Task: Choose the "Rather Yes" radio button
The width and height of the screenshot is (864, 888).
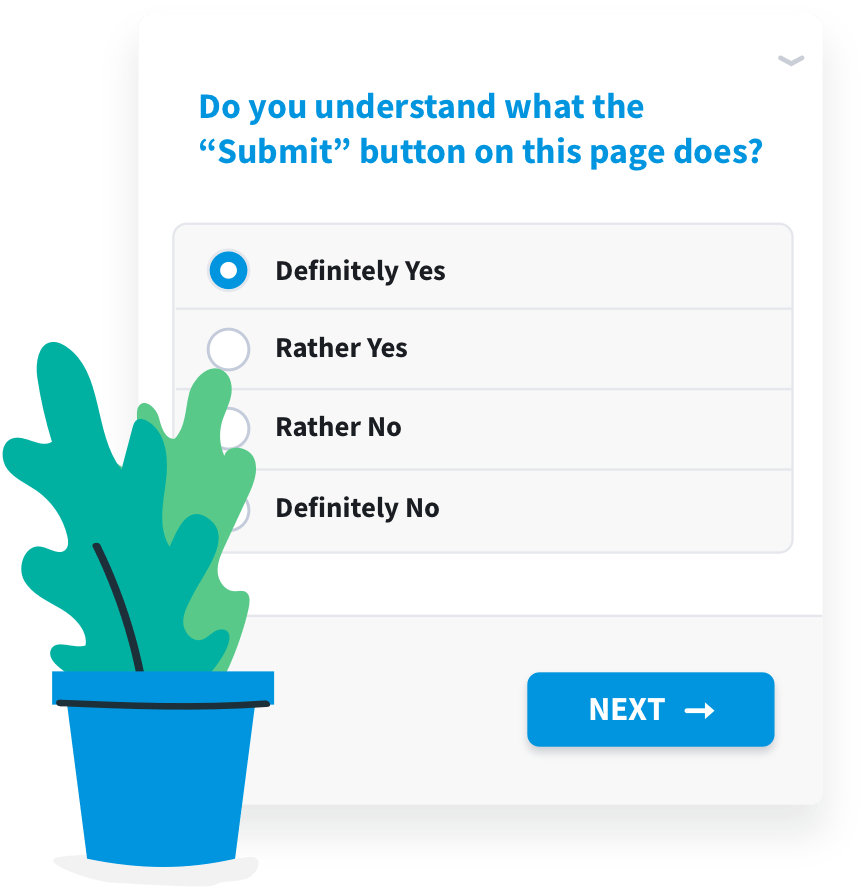Action: [x=227, y=349]
